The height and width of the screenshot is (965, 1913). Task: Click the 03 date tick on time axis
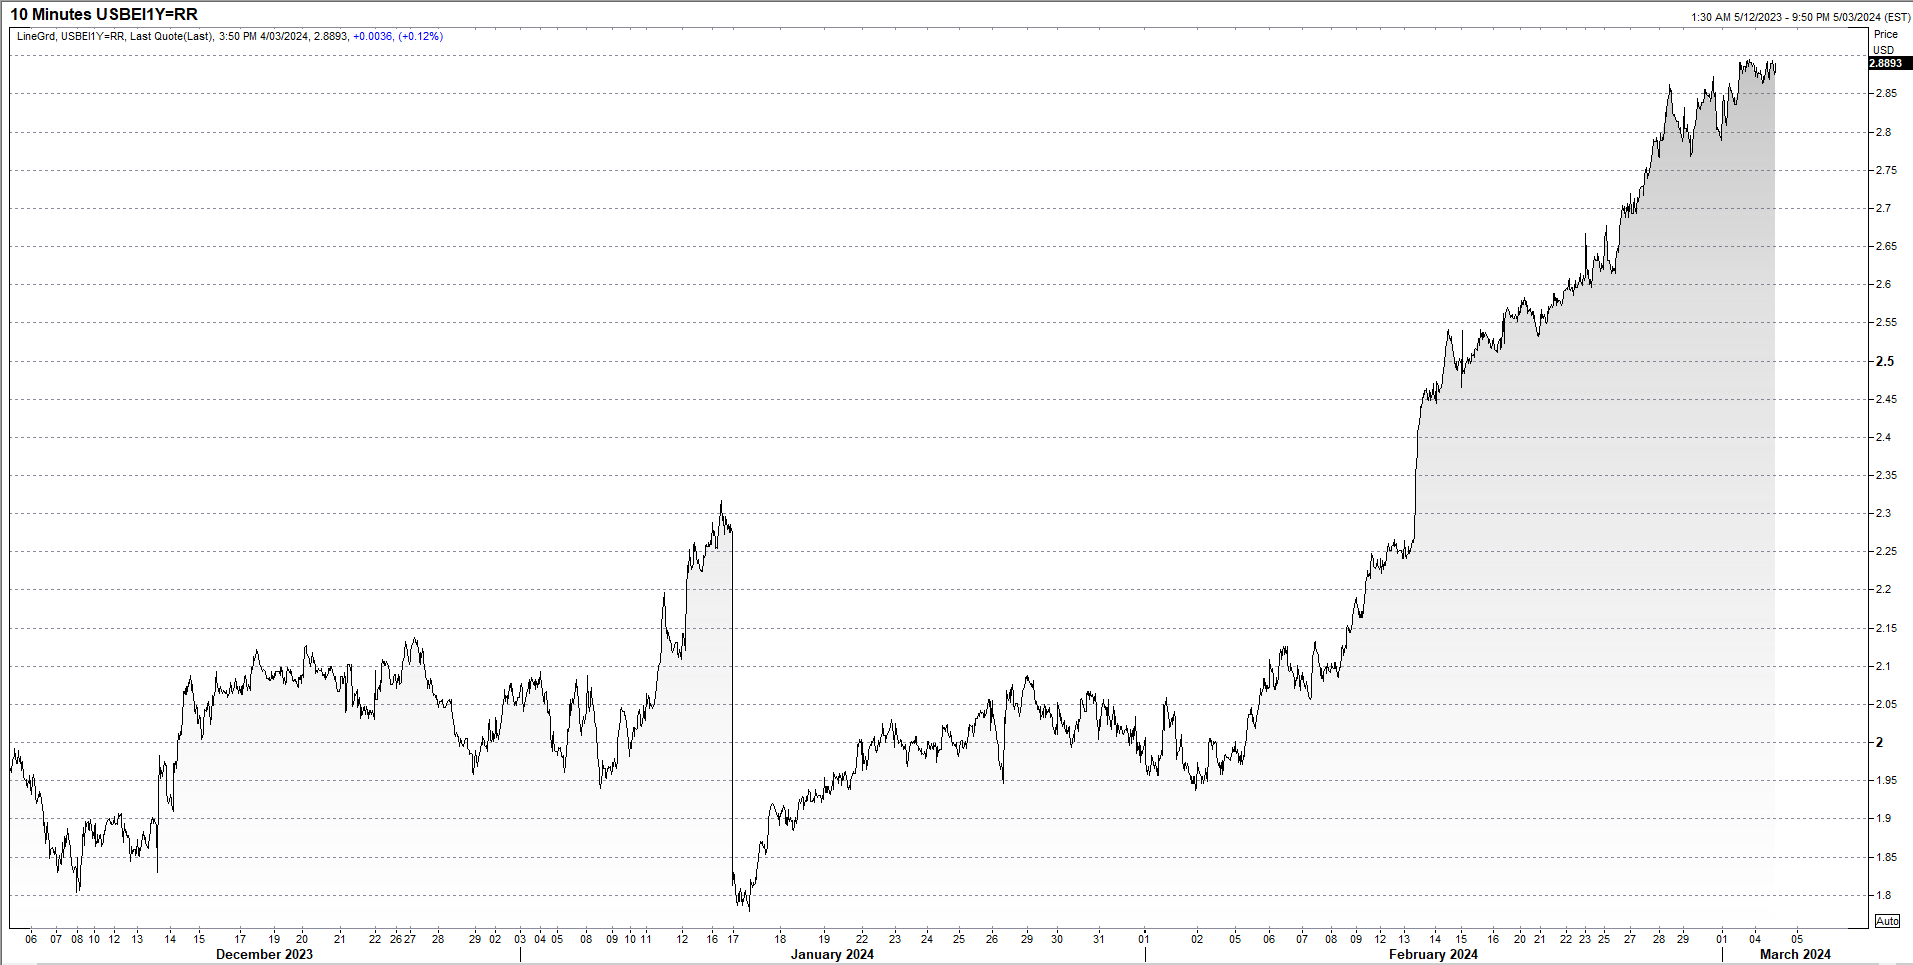pos(520,939)
